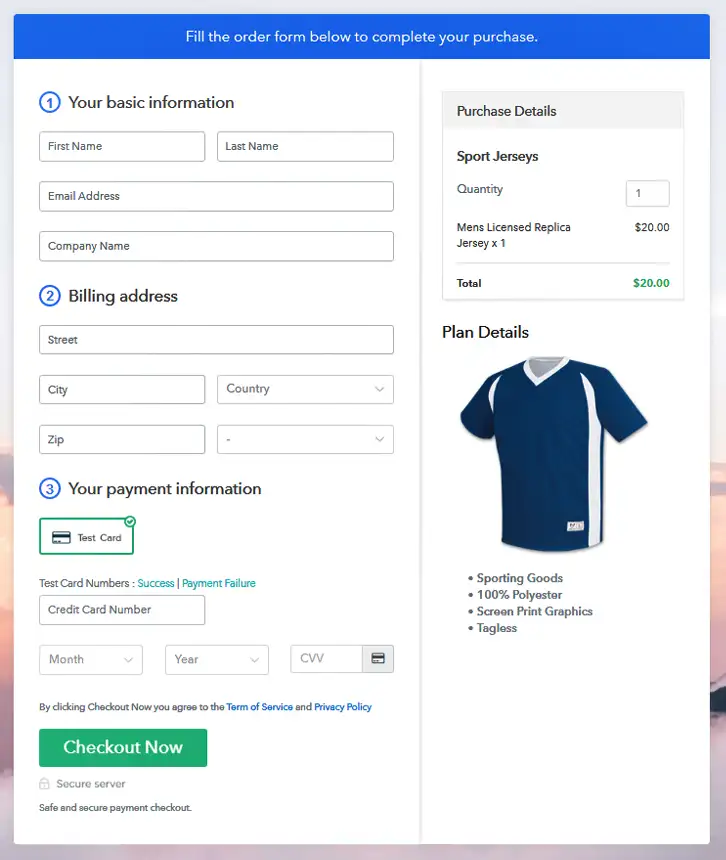The height and width of the screenshot is (860, 726).
Task: Click the Payment Failure link
Action: [x=219, y=583]
